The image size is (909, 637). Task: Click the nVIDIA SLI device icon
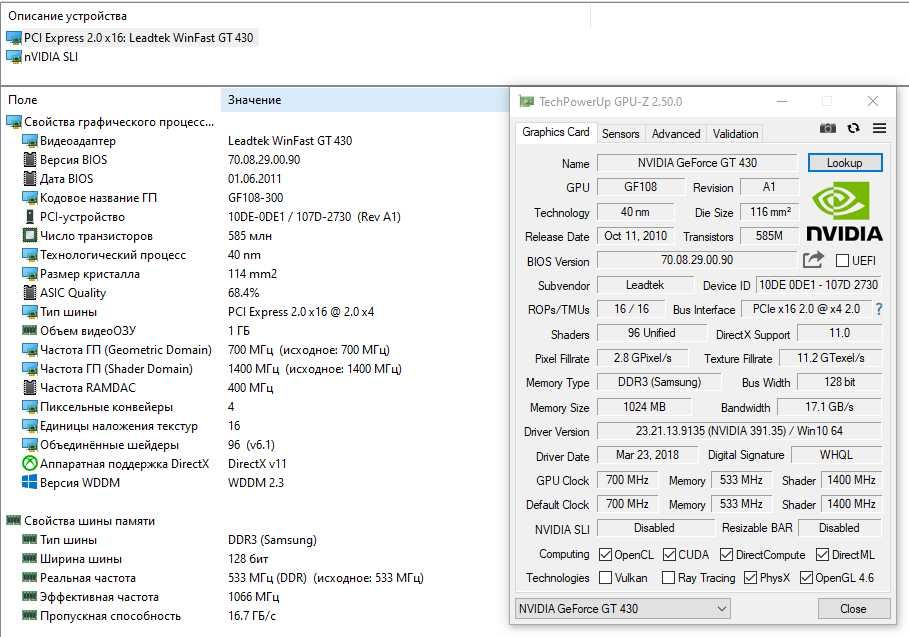click(x=13, y=57)
